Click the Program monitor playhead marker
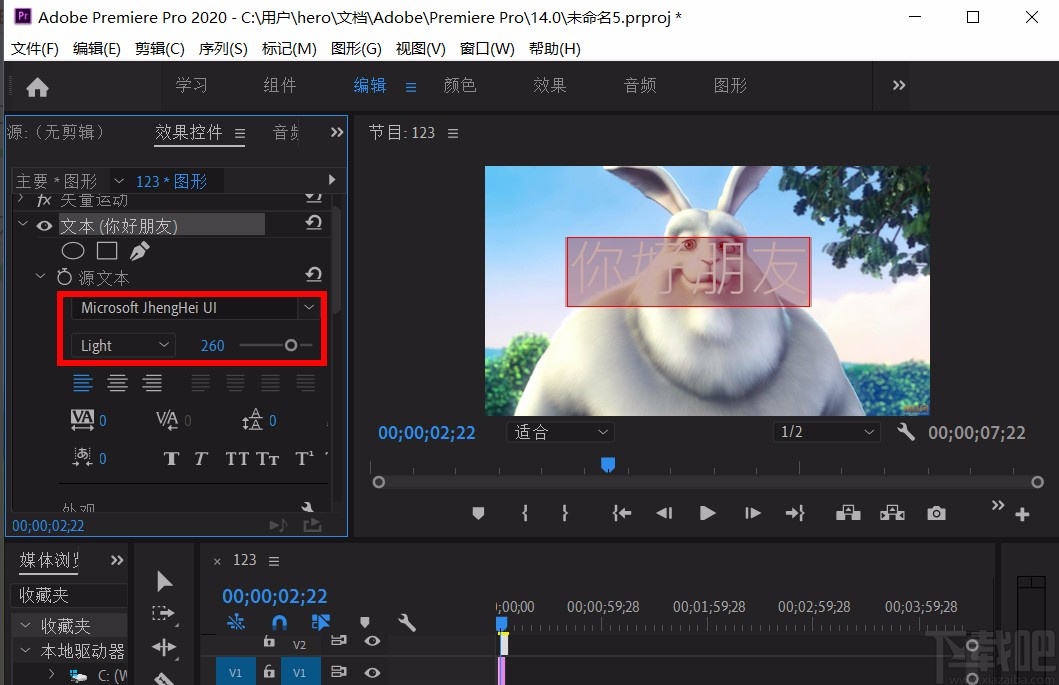The height and width of the screenshot is (685, 1059). click(608, 464)
